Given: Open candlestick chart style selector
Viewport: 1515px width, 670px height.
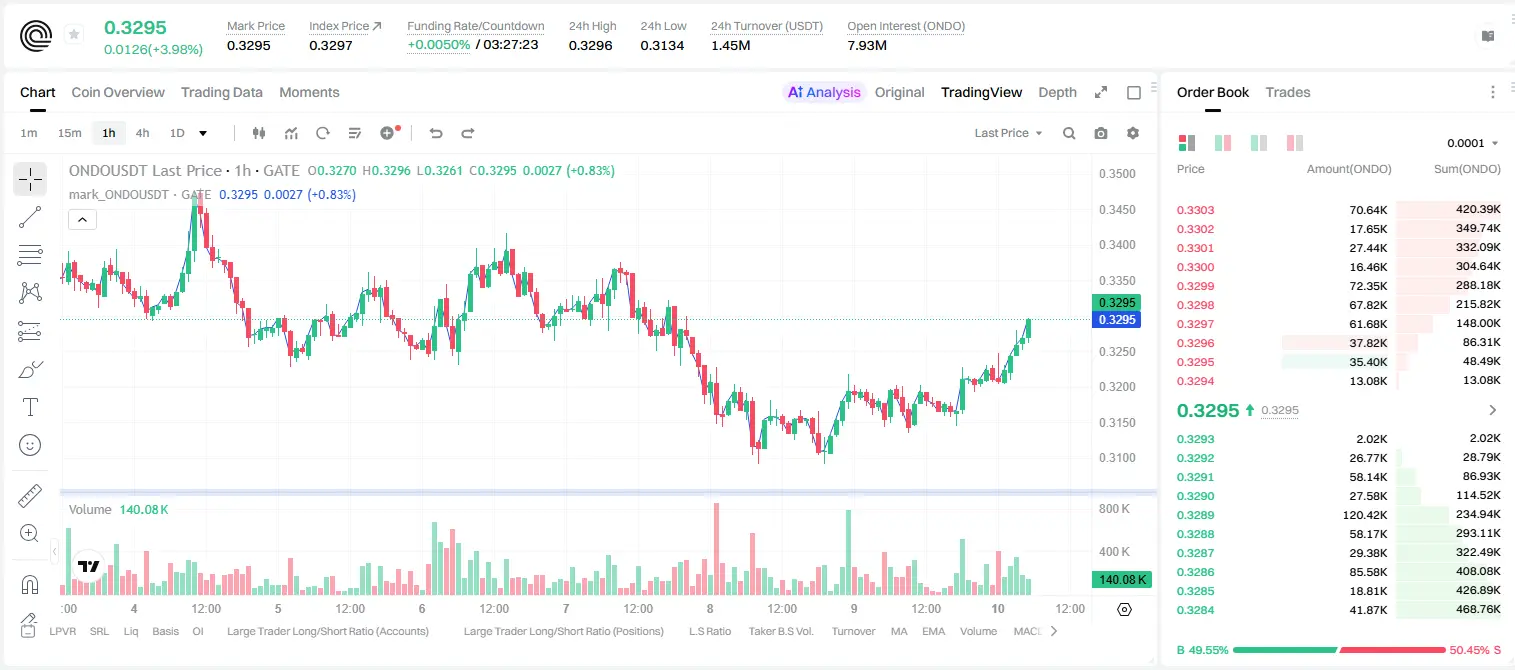Looking at the screenshot, I should (x=259, y=133).
